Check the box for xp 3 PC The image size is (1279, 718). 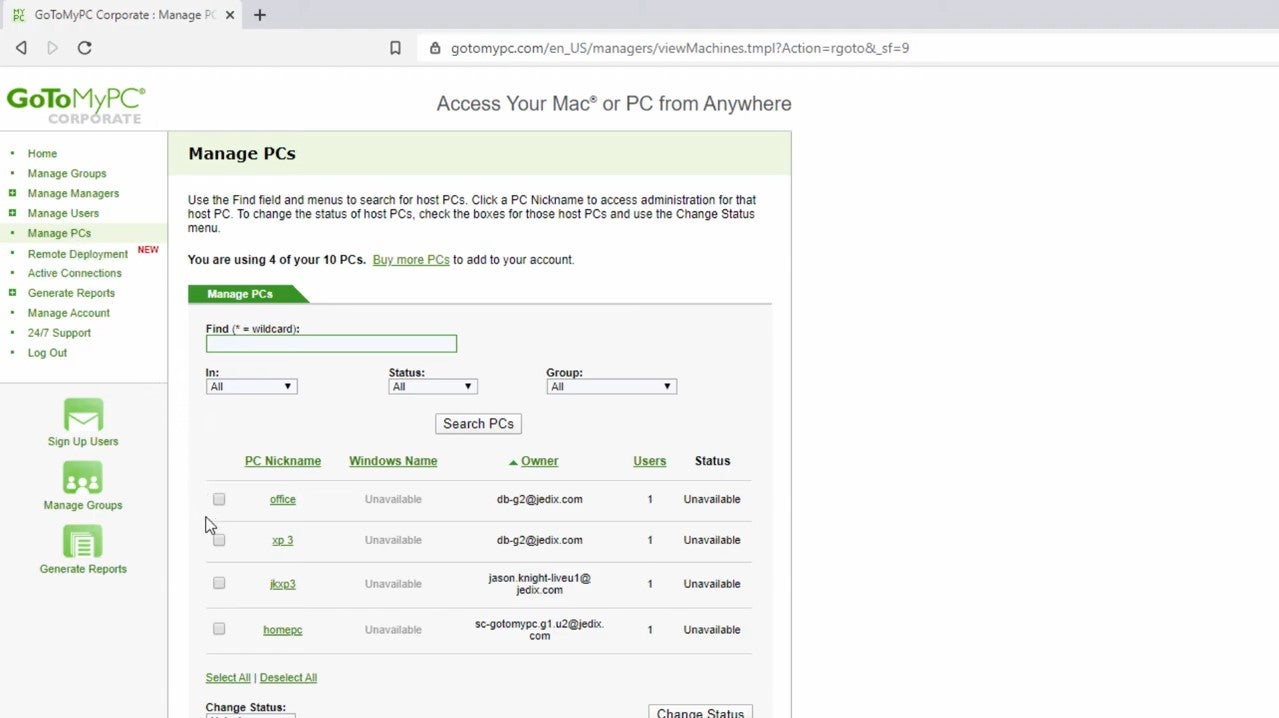[219, 540]
